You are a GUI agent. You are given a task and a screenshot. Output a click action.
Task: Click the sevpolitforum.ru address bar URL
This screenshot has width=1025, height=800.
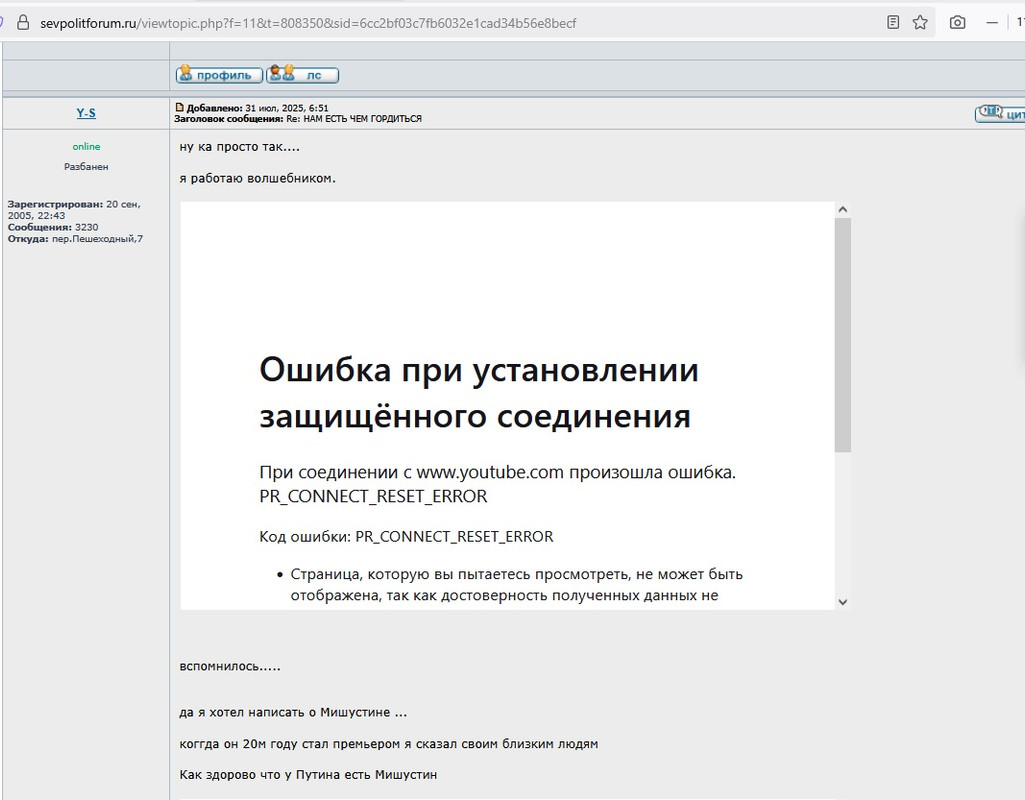(x=308, y=24)
